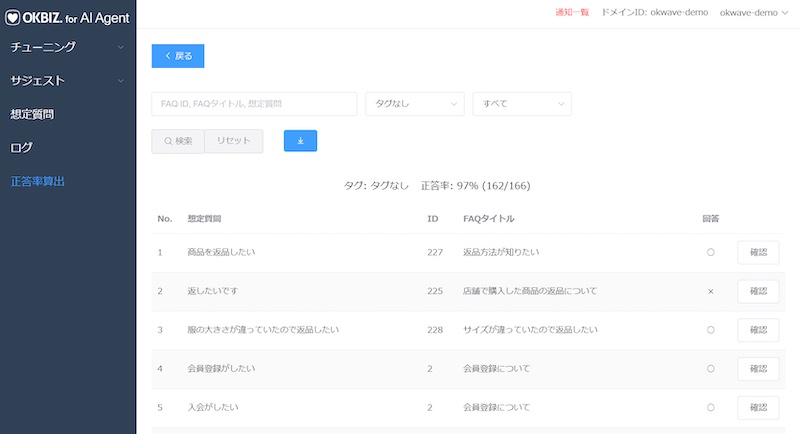Screen dimensions: 800x434
Task: Click 確認 for 入会がしたい row
Action: coord(758,407)
